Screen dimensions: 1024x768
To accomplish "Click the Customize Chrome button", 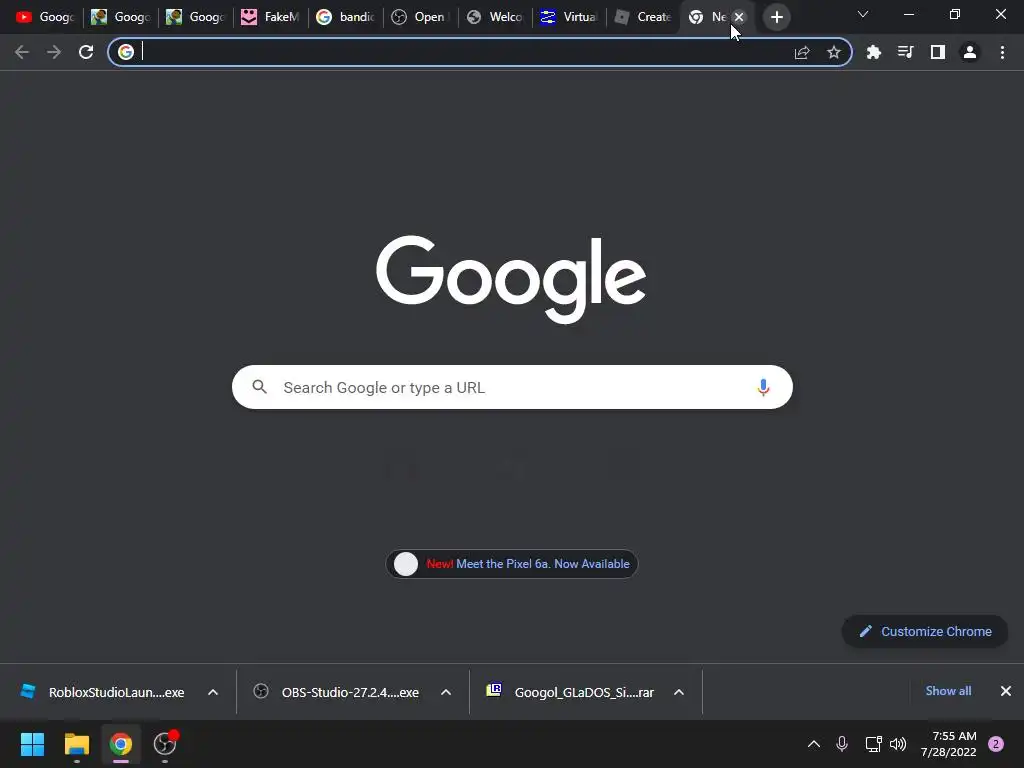I will pos(925,632).
